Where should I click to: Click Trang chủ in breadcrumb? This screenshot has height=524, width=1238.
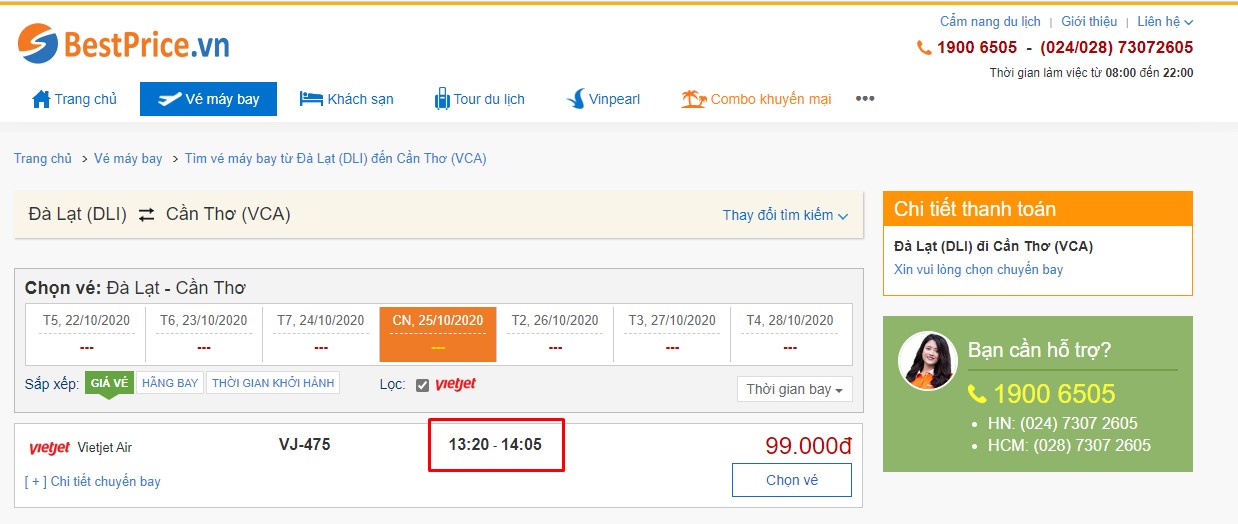tap(43, 159)
